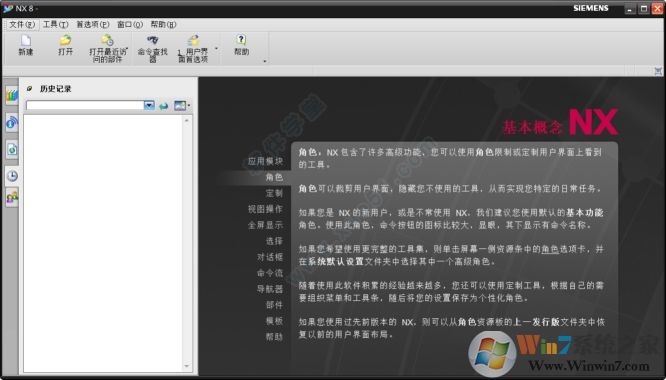
Task: Select the 对话框 topic
Action: tap(270, 257)
